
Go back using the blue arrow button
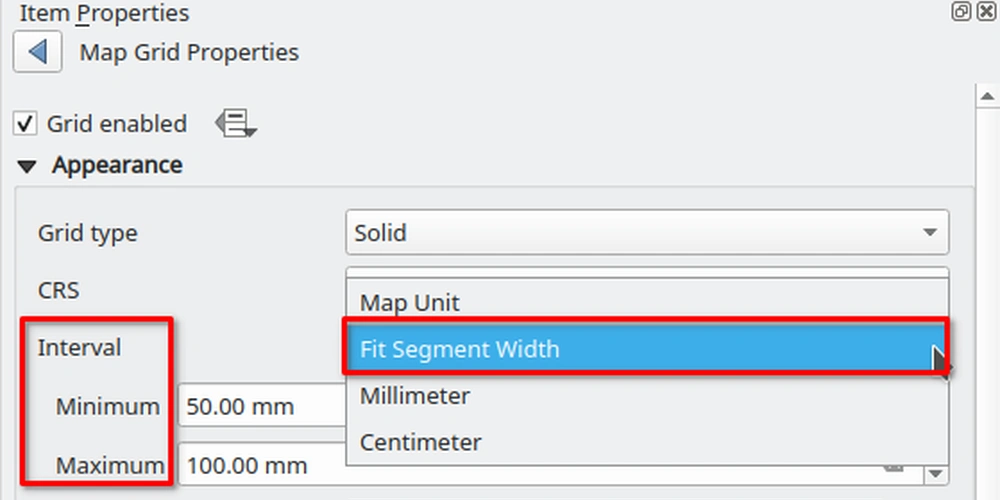(38, 52)
